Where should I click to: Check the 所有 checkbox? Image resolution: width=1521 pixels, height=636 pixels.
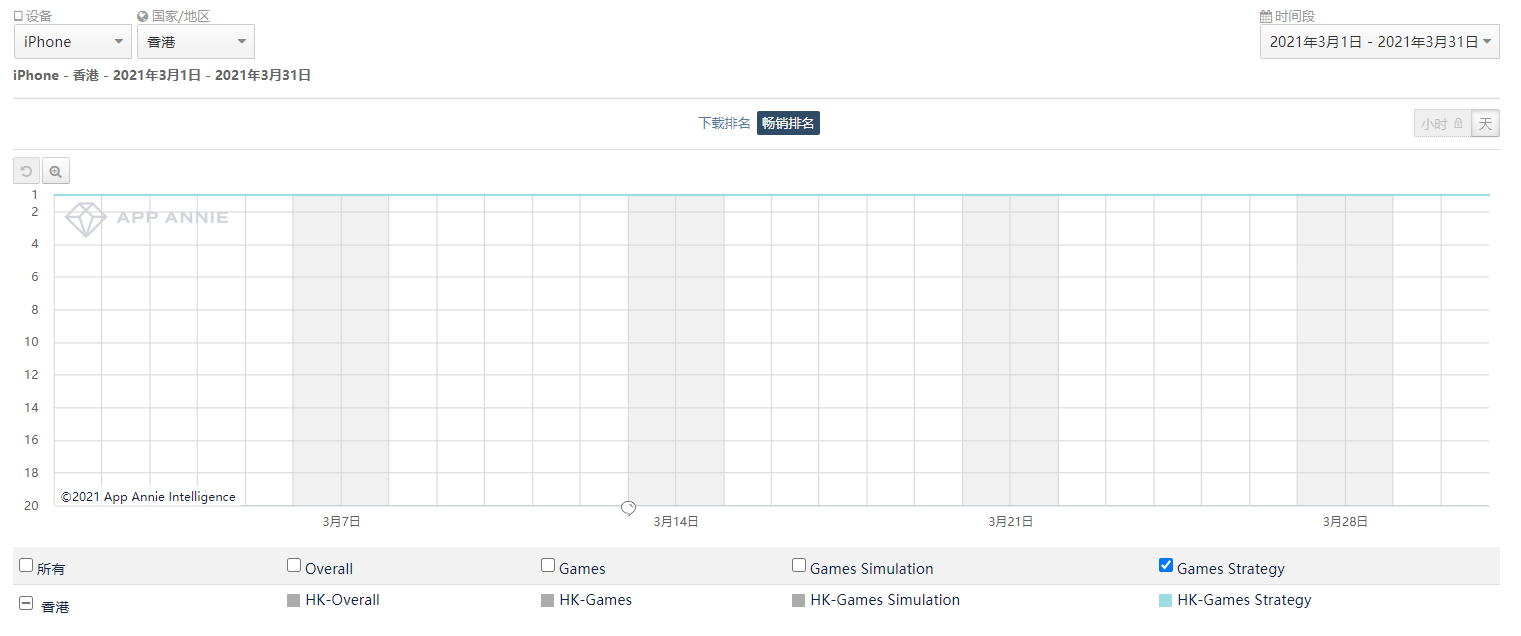tap(26, 565)
